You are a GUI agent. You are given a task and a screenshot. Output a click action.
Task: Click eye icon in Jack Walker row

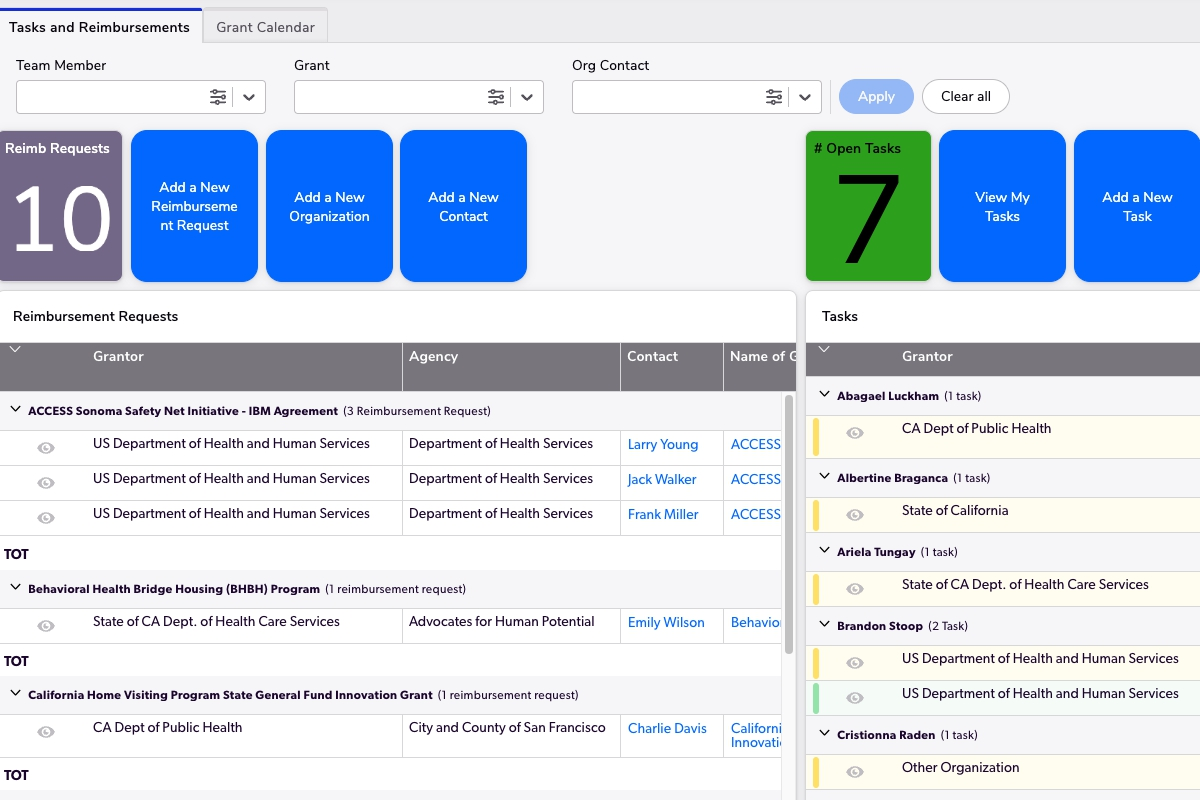point(46,483)
